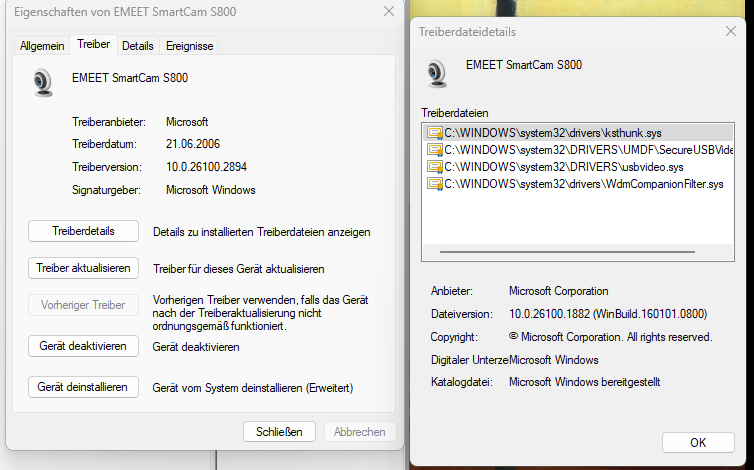Click the Anbieter value Microsoft Corporation

pyautogui.click(x=559, y=291)
